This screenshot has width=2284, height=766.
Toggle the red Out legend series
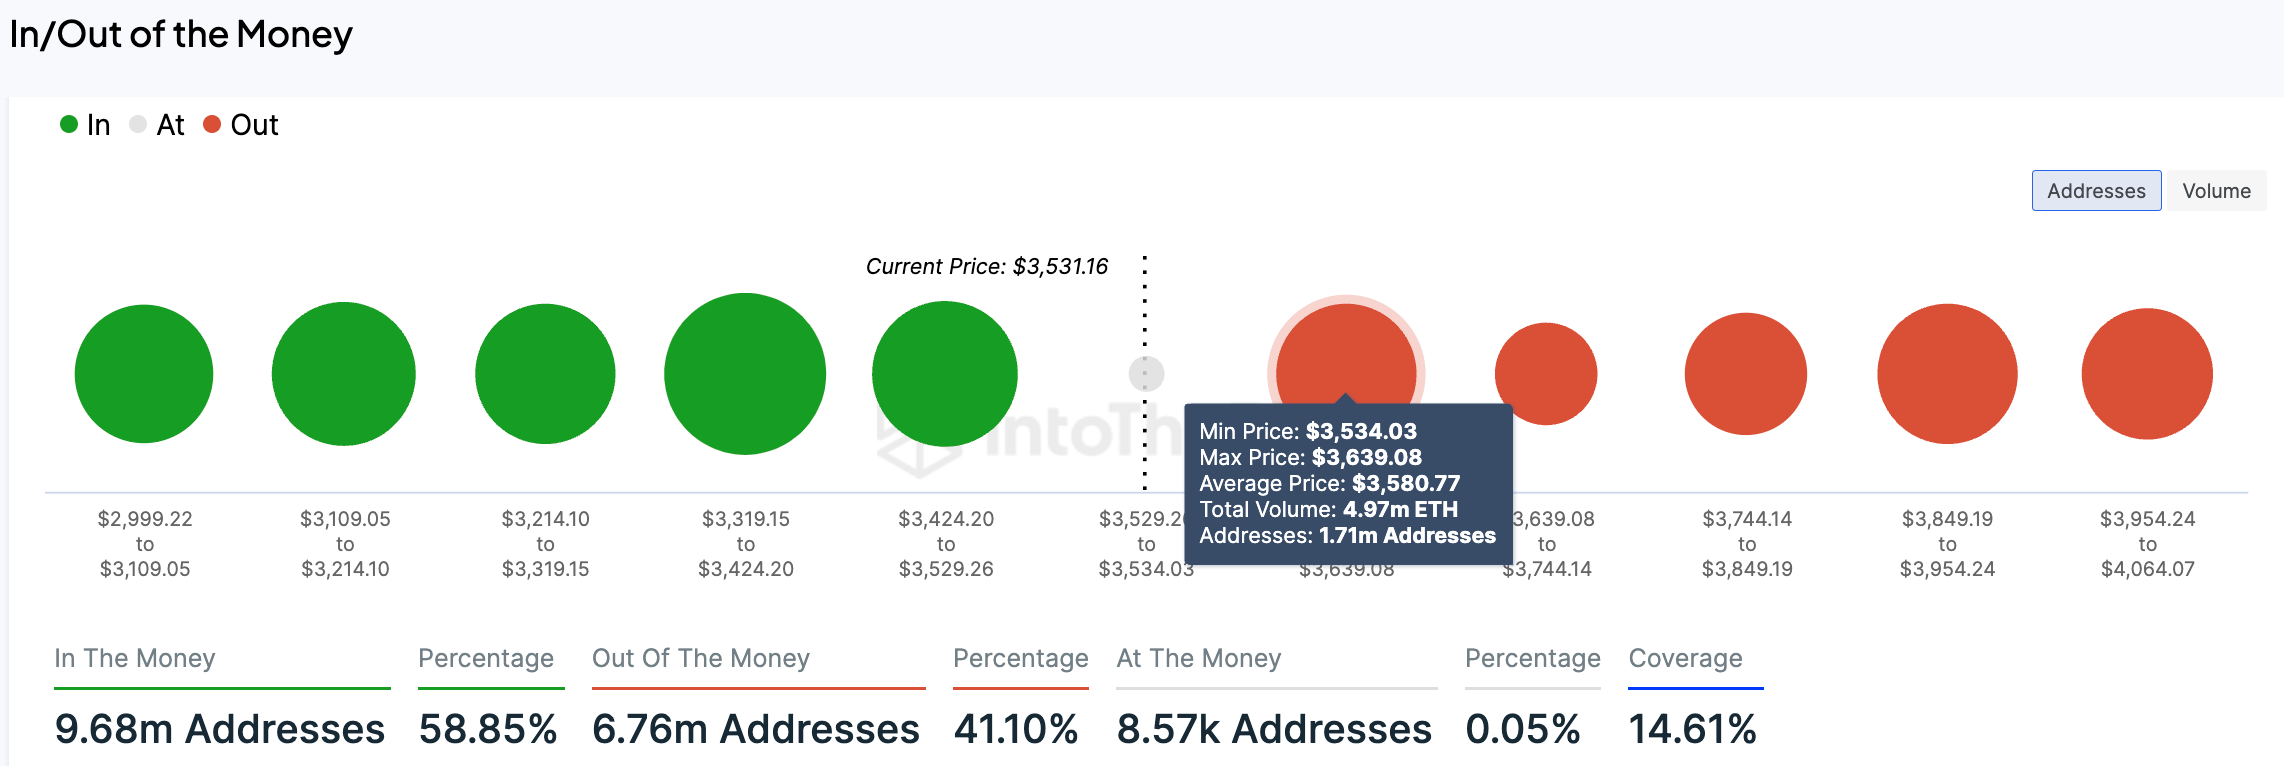(x=241, y=125)
